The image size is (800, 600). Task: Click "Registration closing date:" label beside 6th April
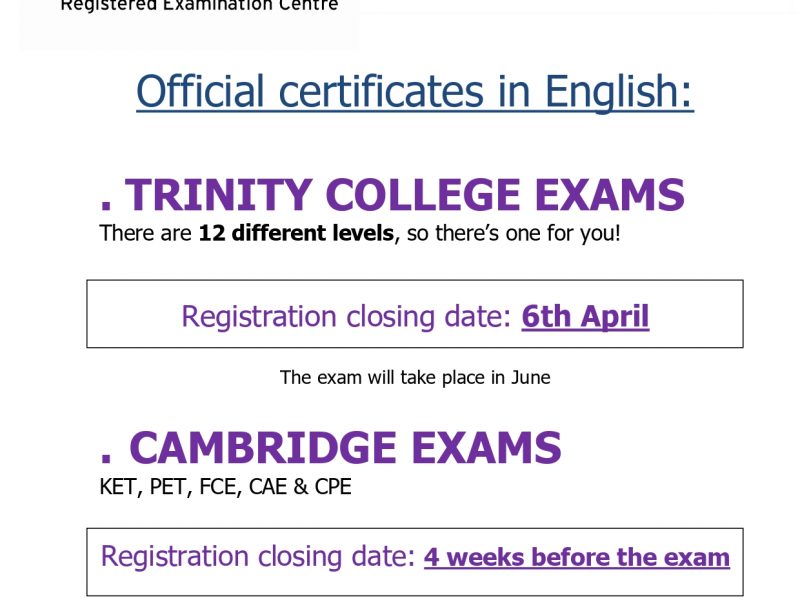(346, 316)
